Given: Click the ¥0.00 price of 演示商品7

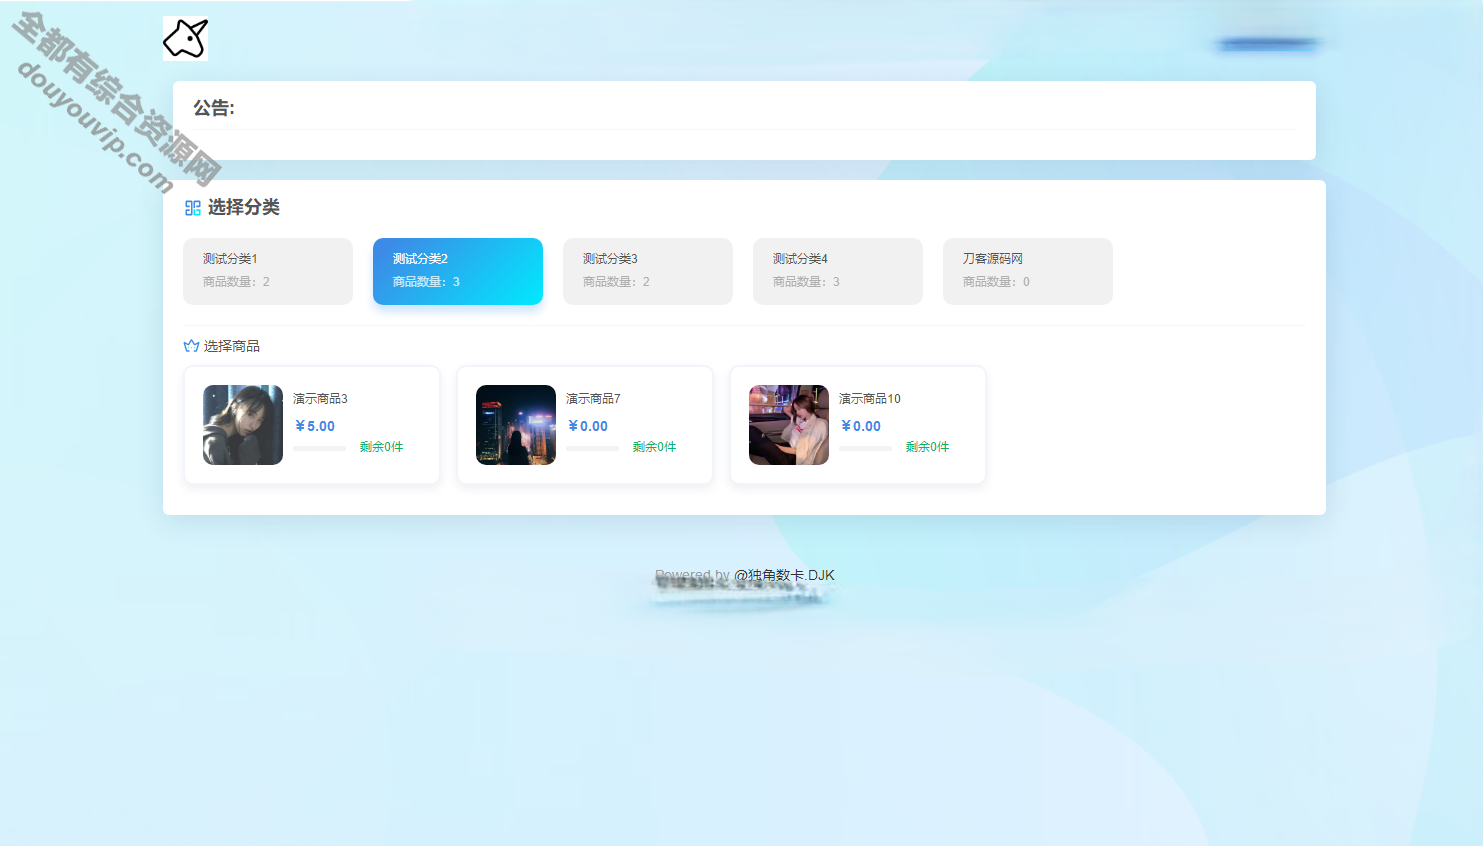Looking at the screenshot, I should click(588, 426).
